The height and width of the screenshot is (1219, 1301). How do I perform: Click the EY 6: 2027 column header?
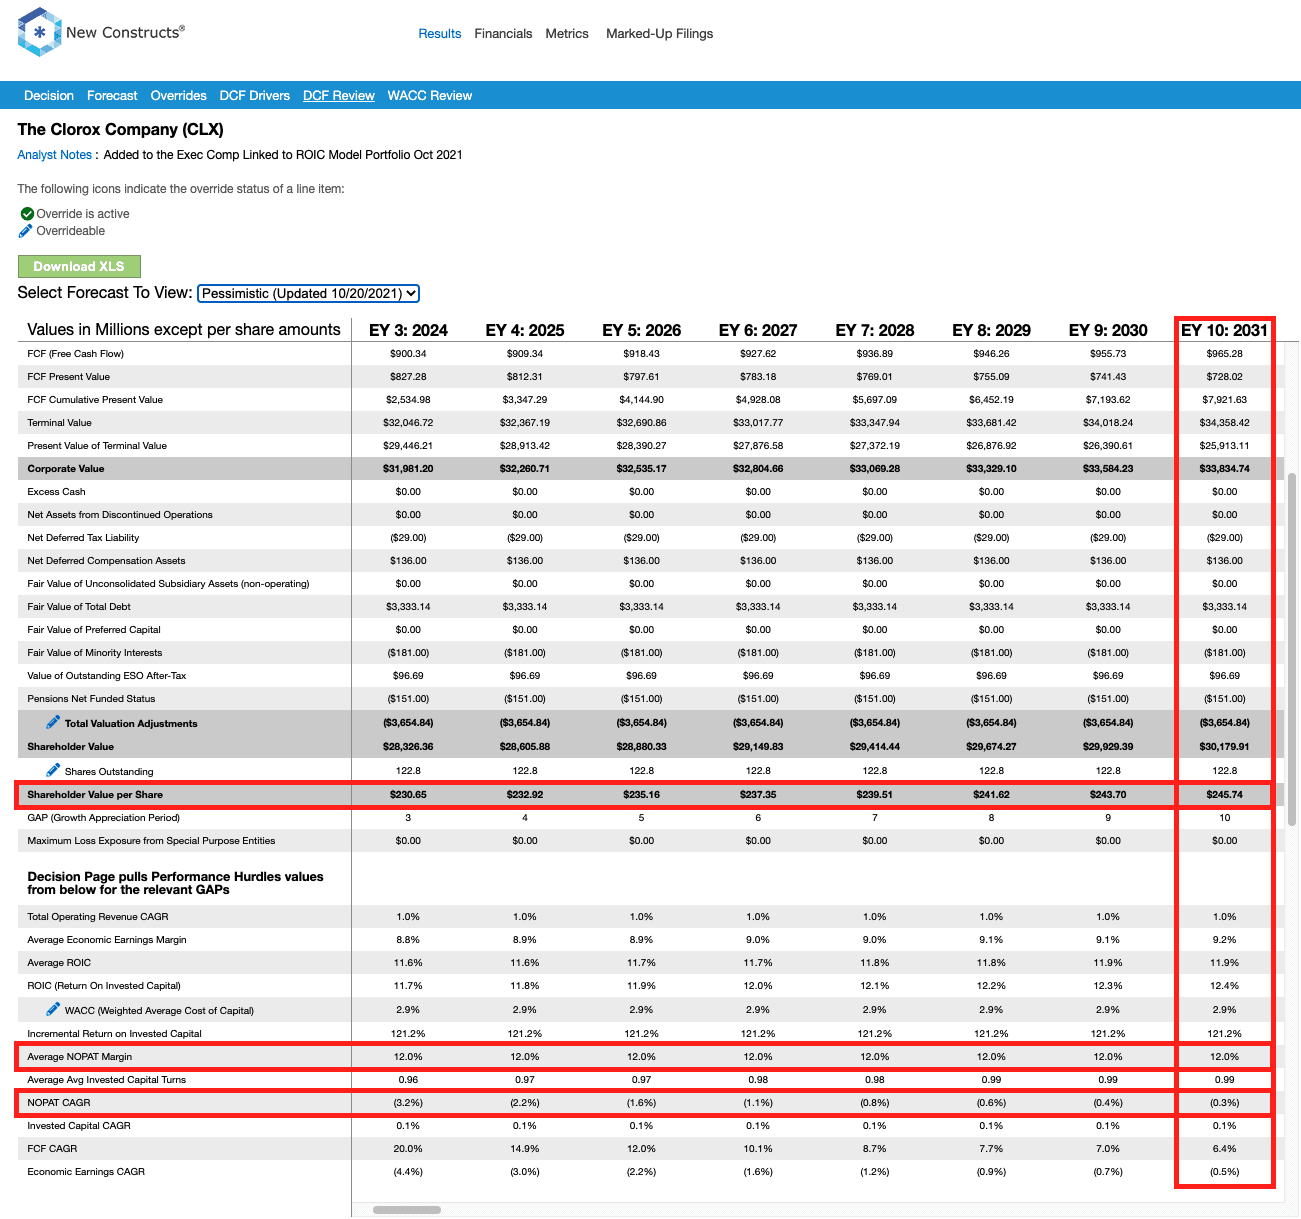pos(758,330)
